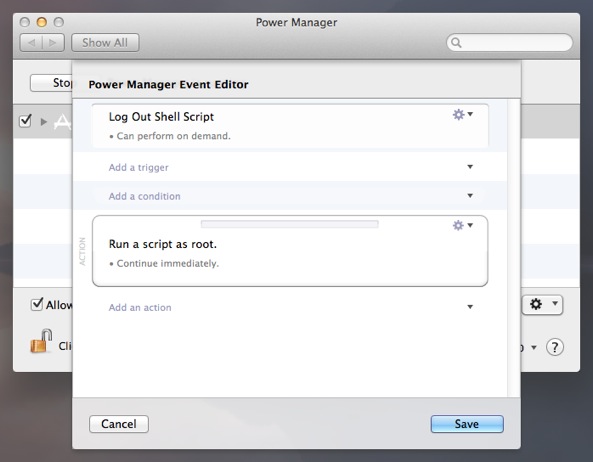Click the search field in toolbar
593x462 pixels.
tap(509, 43)
